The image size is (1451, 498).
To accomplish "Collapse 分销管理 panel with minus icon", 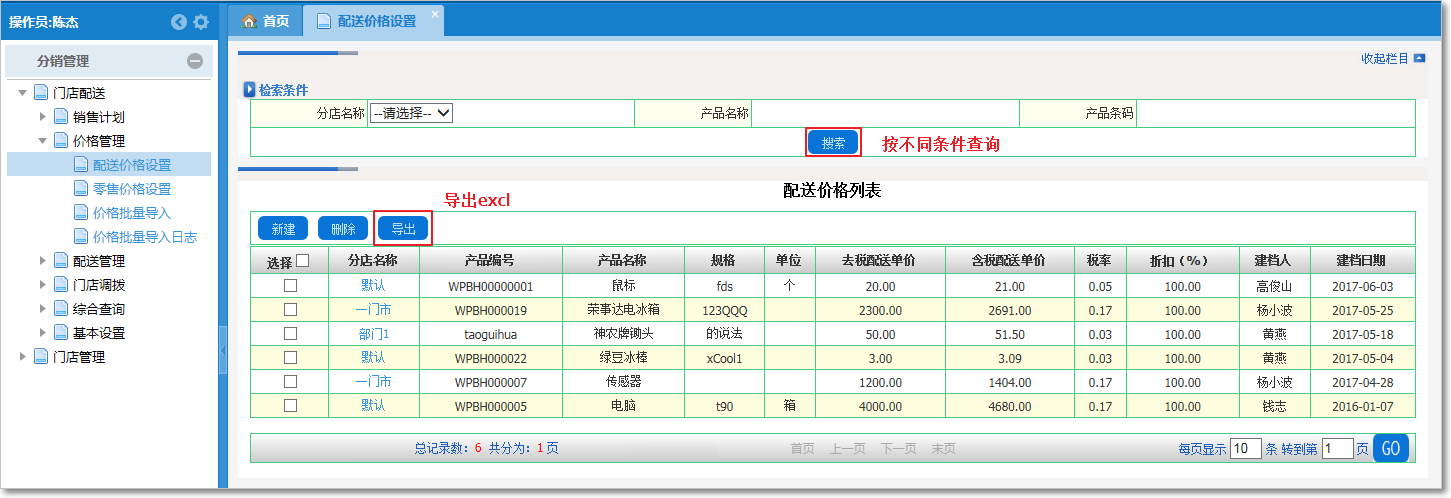I will coord(195,61).
